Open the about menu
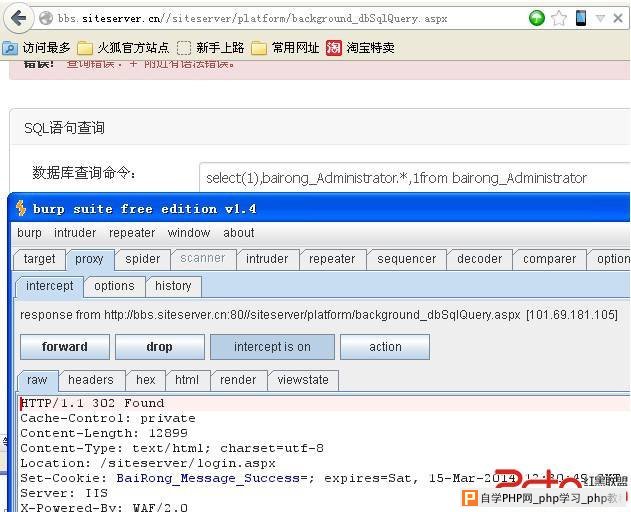The width and height of the screenshot is (631, 512). tap(239, 233)
